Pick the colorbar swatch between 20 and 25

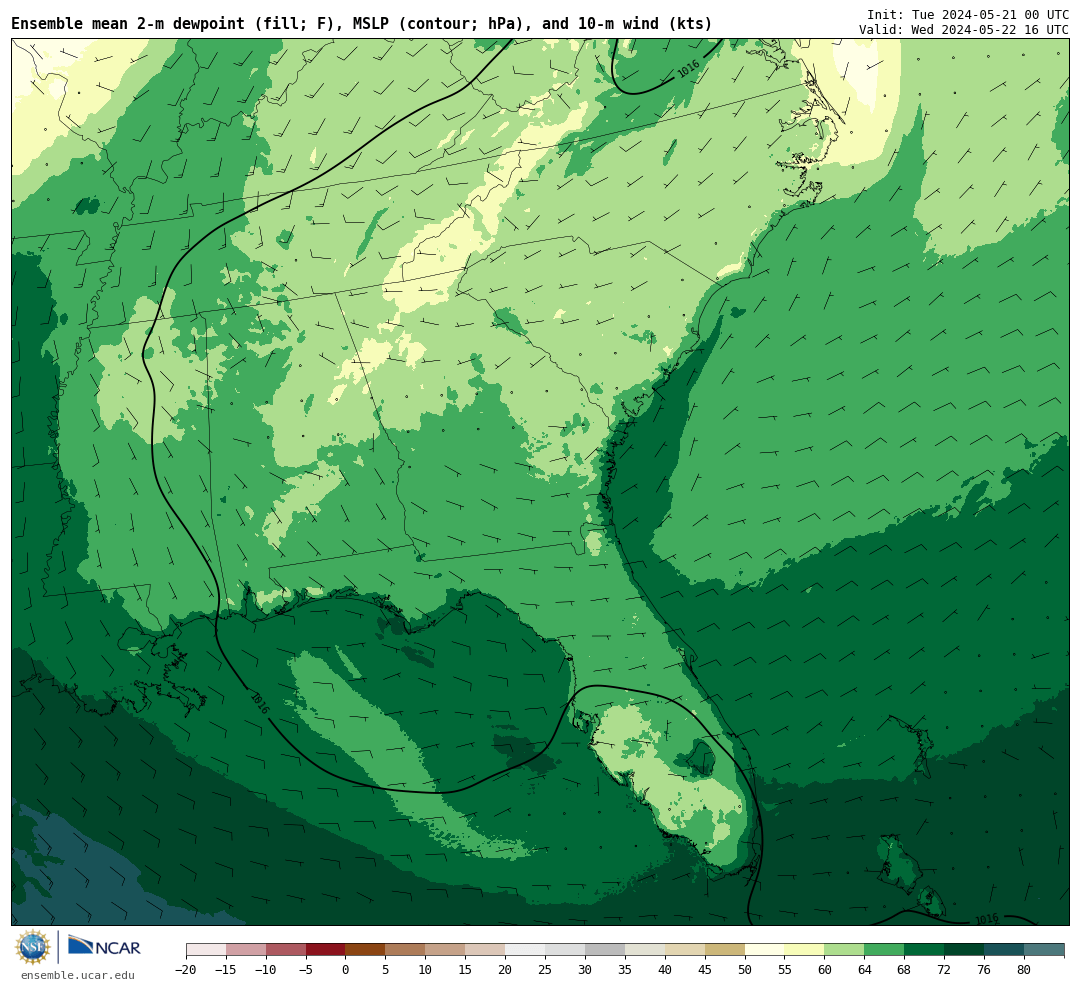[526, 950]
